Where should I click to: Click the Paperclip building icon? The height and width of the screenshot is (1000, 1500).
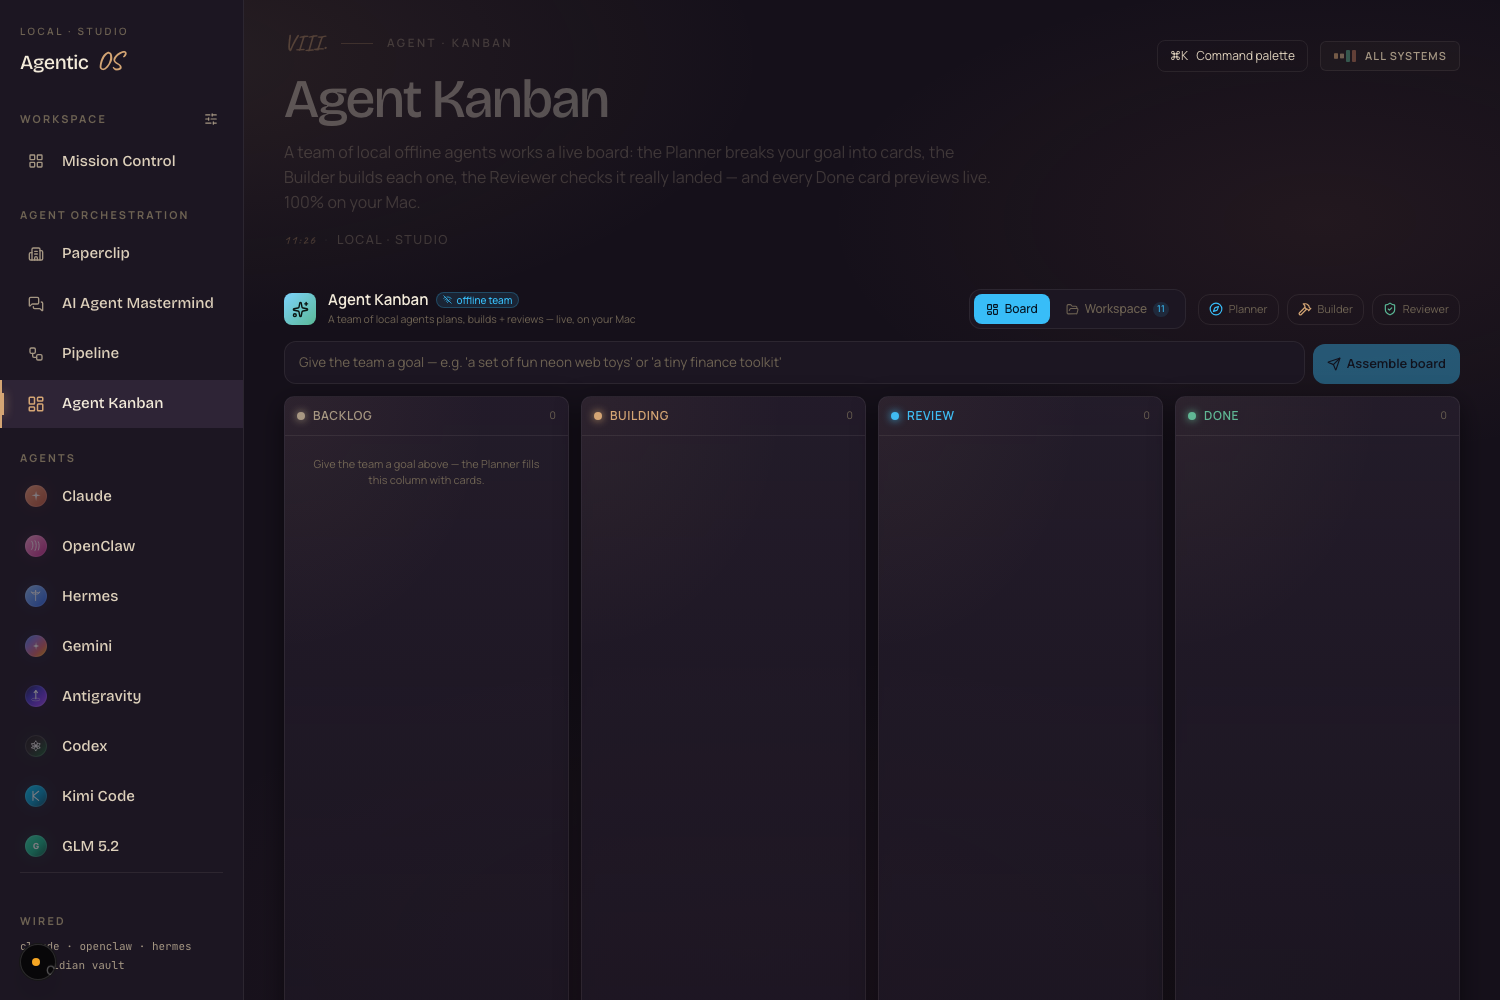(36, 253)
